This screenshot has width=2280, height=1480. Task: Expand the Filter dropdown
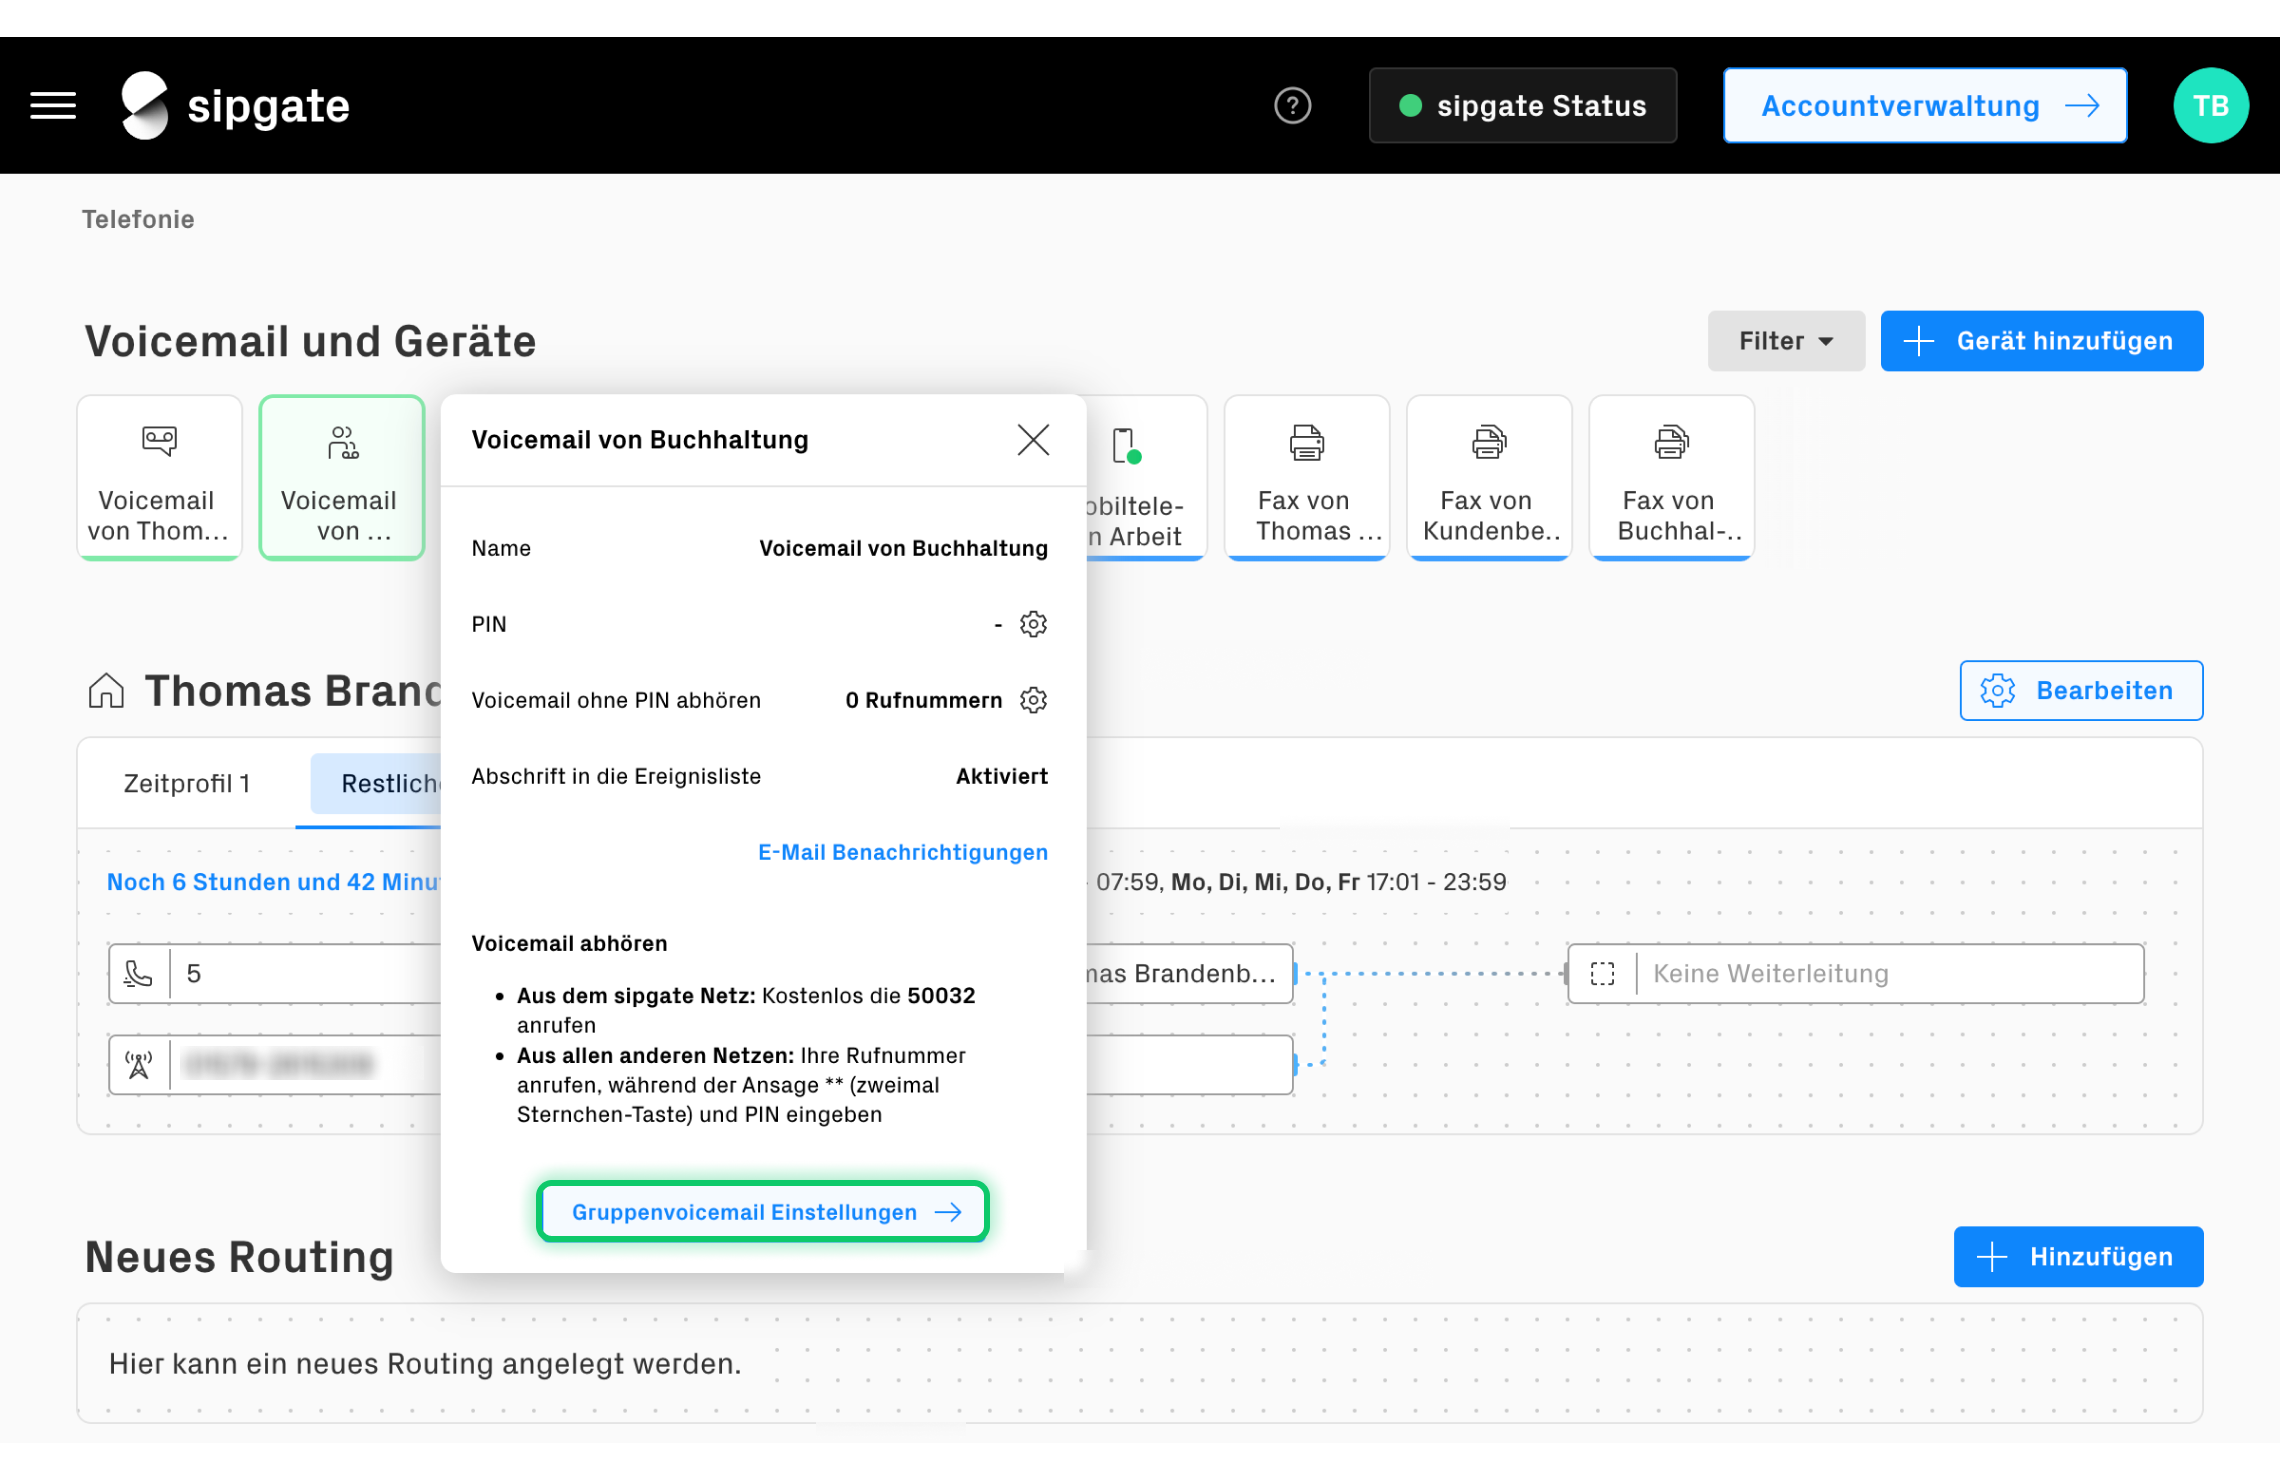click(x=1785, y=341)
